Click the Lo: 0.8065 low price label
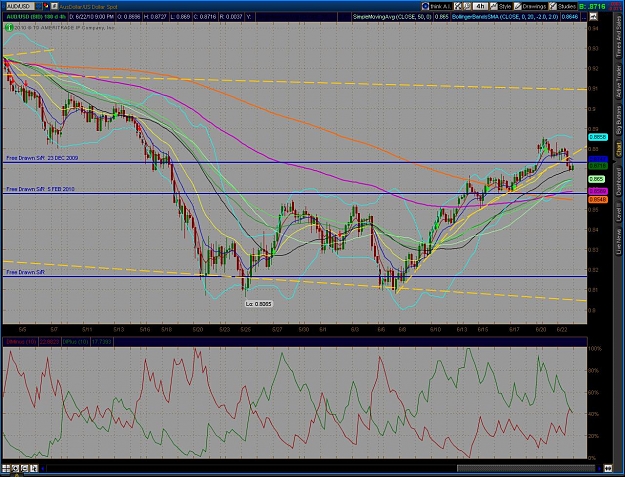Image resolution: width=625 pixels, height=477 pixels. tap(259, 304)
